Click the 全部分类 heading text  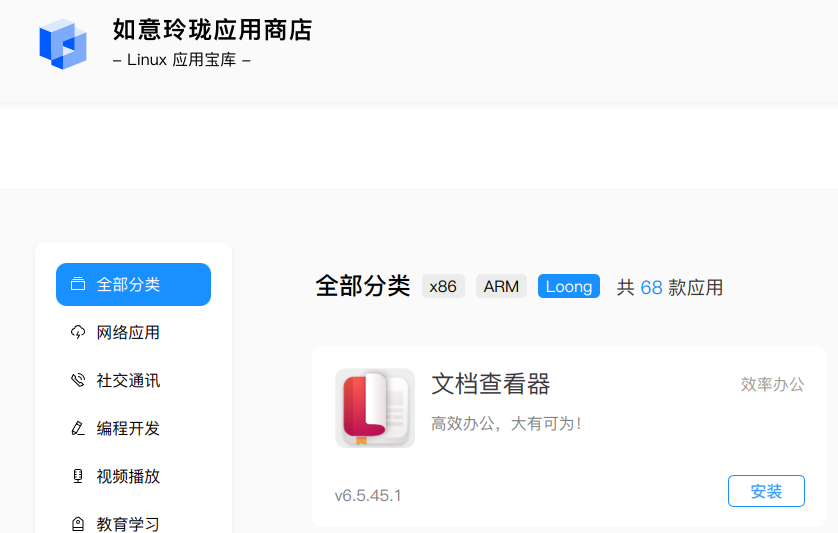tap(363, 286)
